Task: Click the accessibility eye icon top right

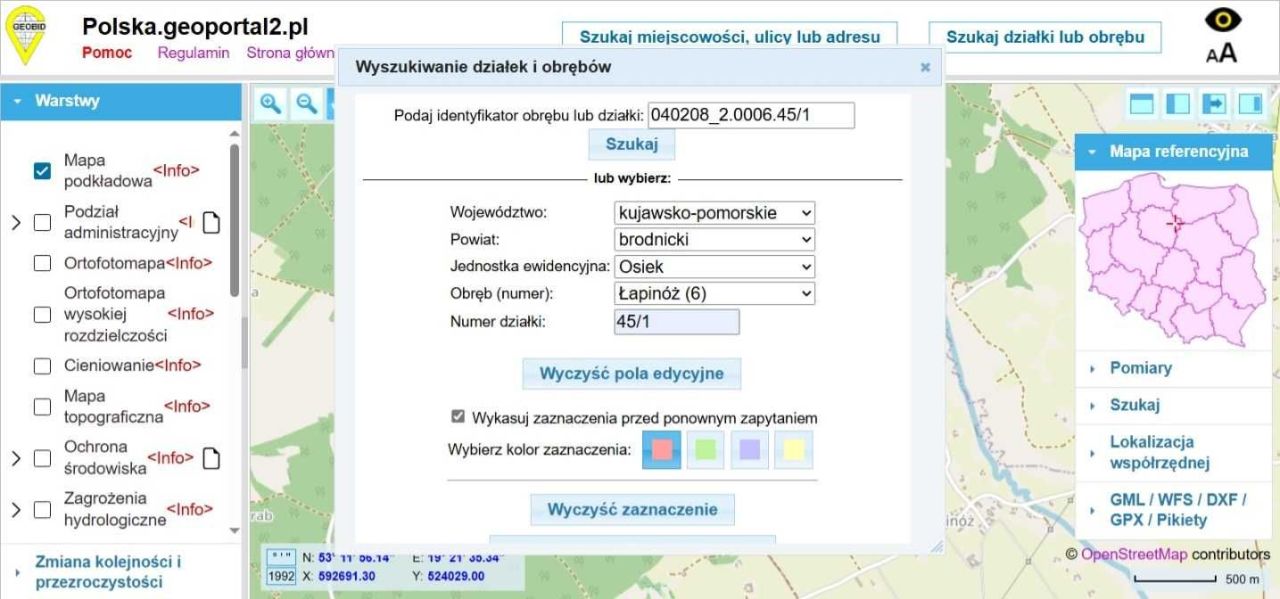Action: [x=1223, y=20]
